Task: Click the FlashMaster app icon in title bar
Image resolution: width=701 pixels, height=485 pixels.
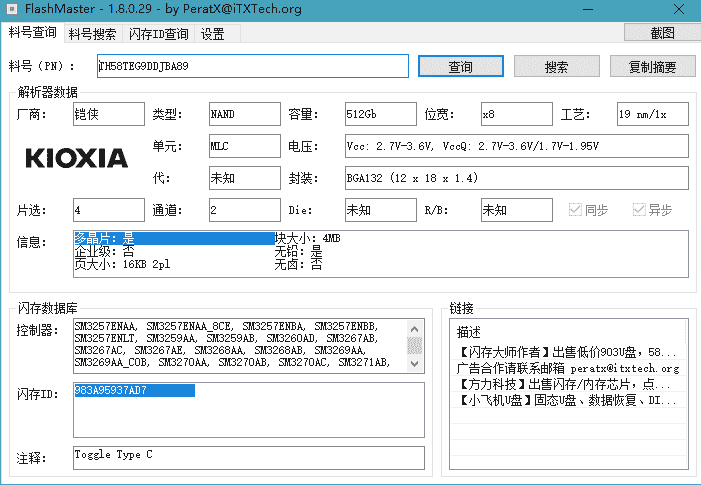Action: 12,8
